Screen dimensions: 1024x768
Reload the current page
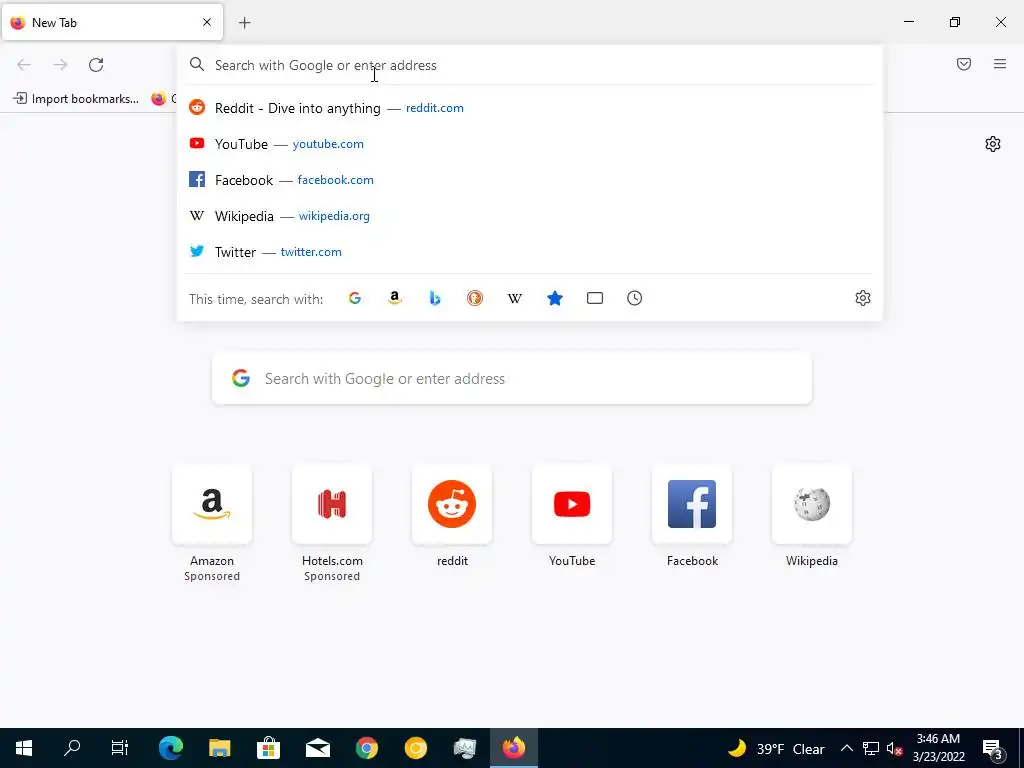click(x=96, y=65)
